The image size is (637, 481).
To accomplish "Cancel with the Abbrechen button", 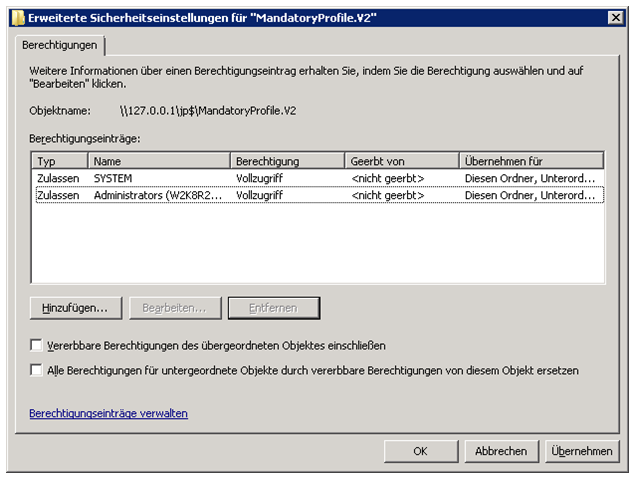I will coord(501,451).
